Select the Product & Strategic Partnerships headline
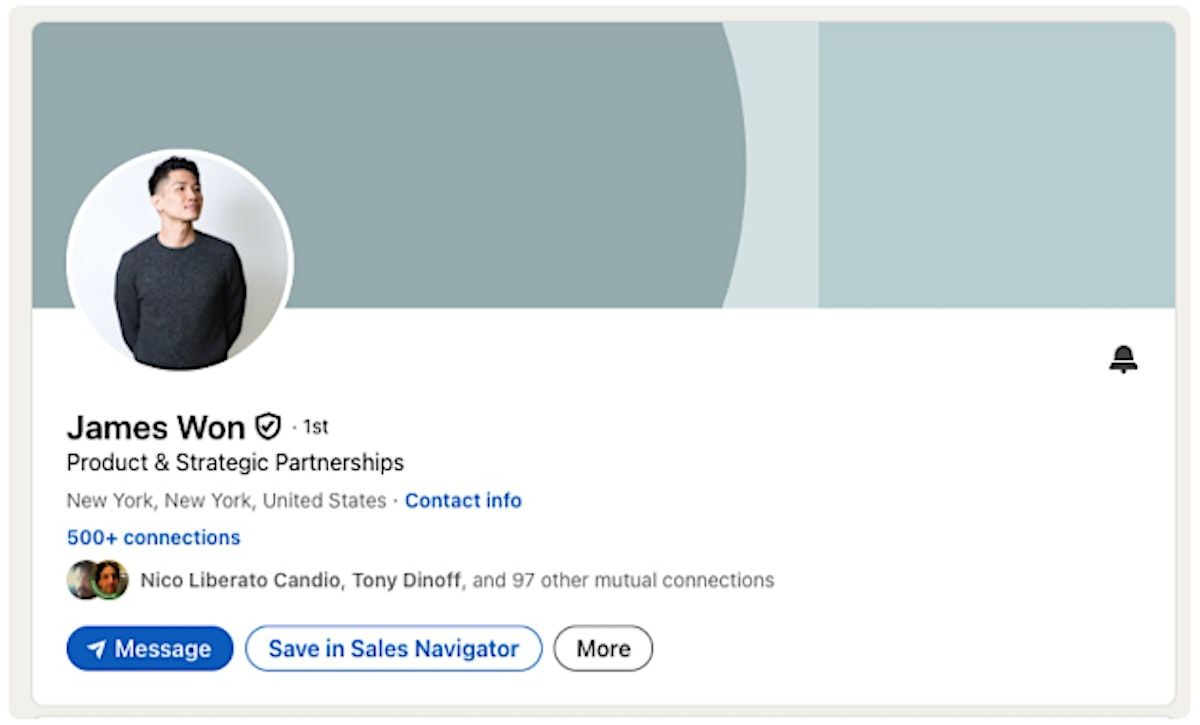1200x725 pixels. coord(235,463)
